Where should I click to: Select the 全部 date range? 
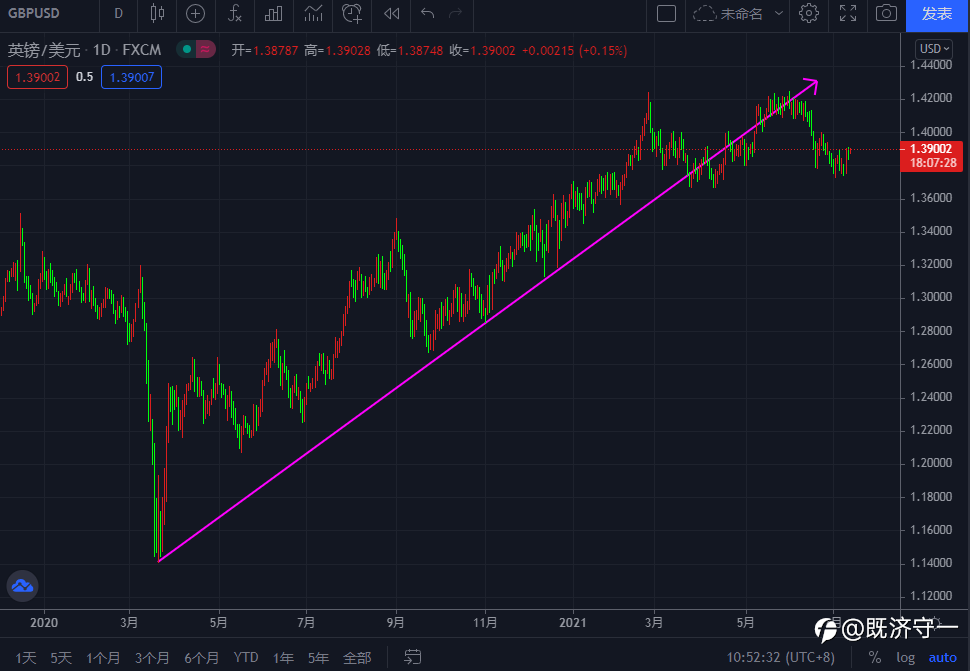point(357,657)
